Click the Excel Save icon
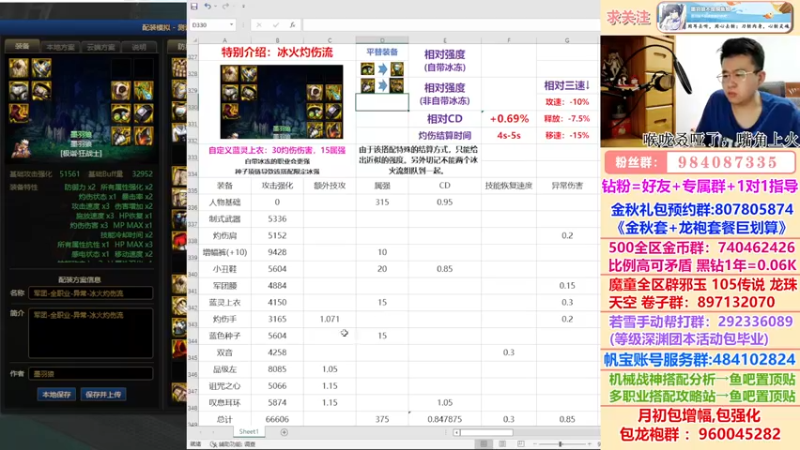 tap(194, 6)
